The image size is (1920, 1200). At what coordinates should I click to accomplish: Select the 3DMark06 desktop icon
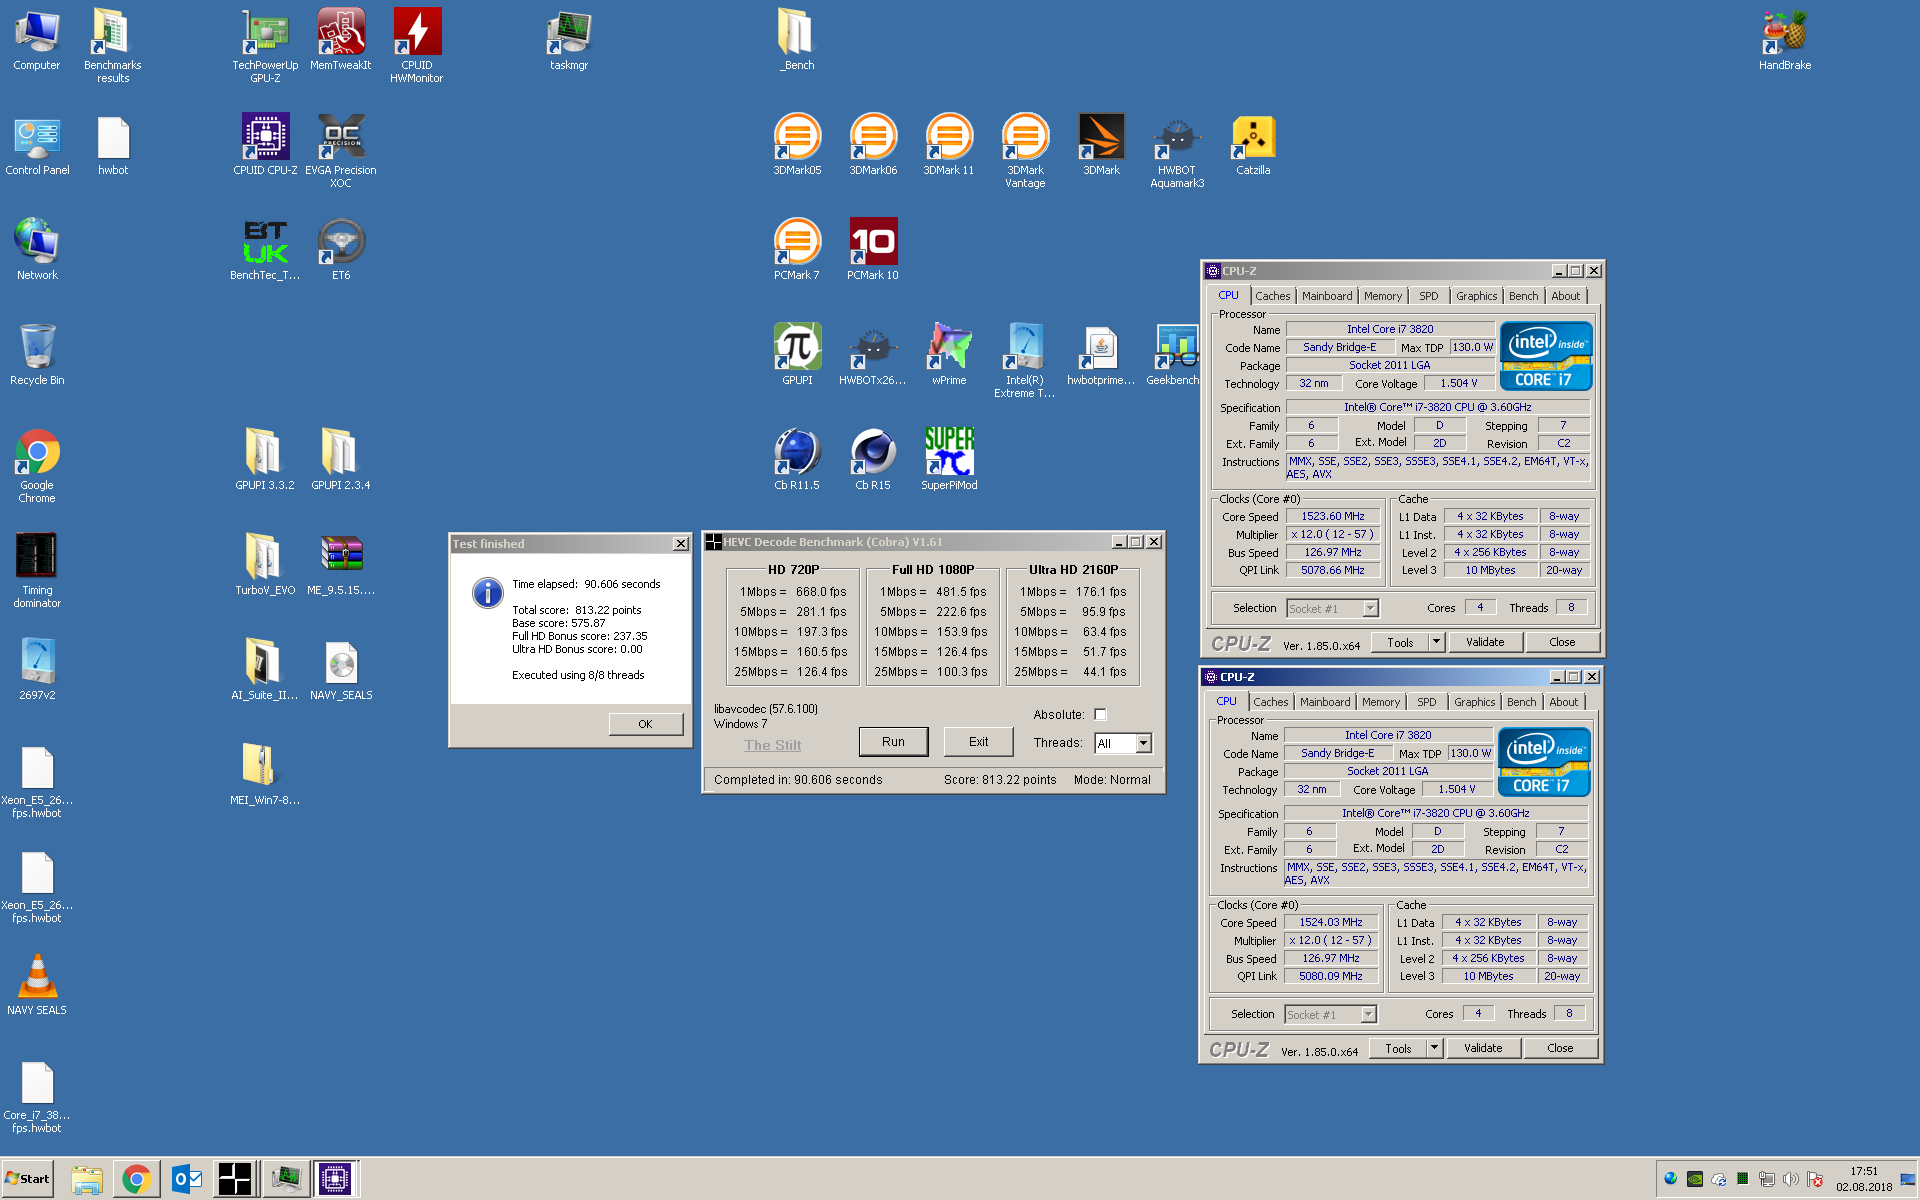coord(873,145)
